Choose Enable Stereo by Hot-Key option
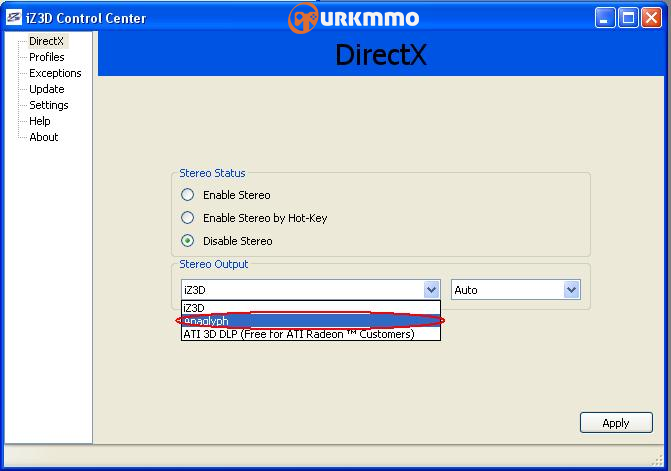 (187, 218)
